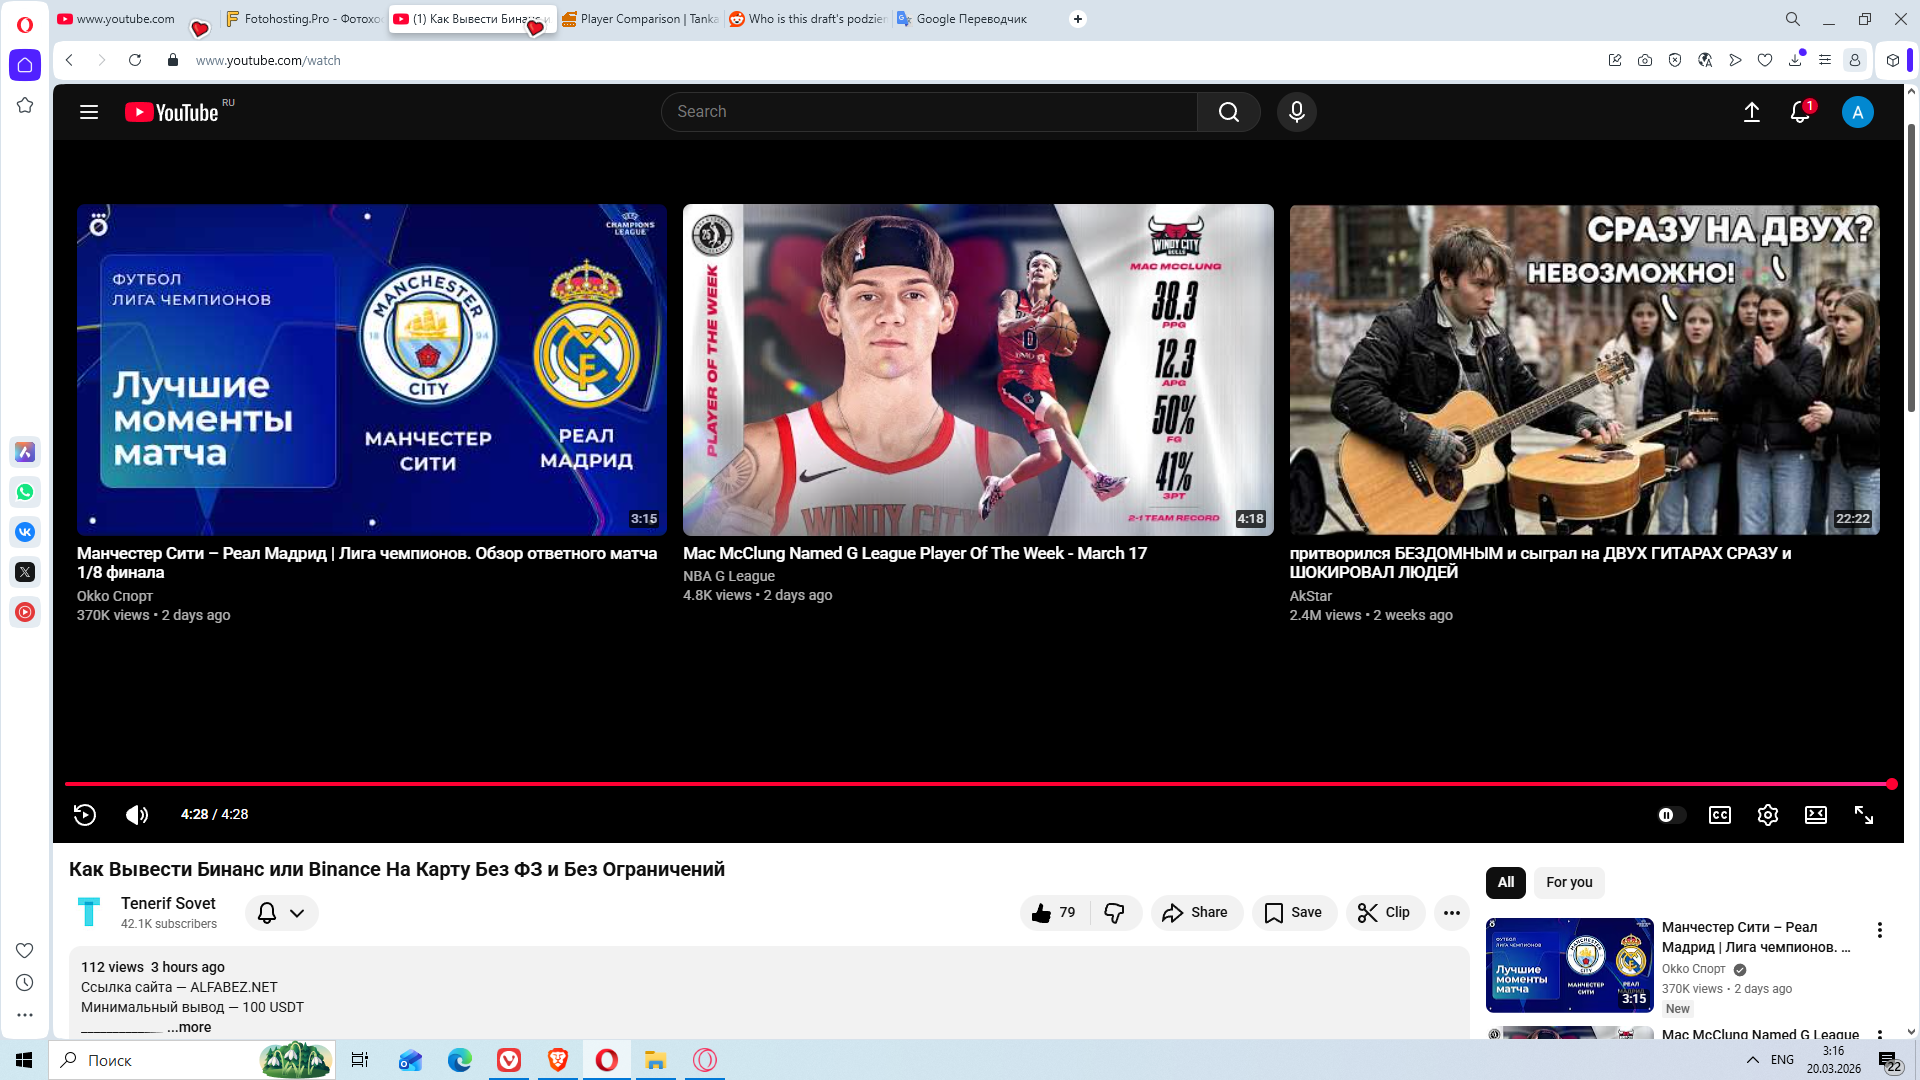Click the upload video icon
The width and height of the screenshot is (1920, 1080).
1751,112
